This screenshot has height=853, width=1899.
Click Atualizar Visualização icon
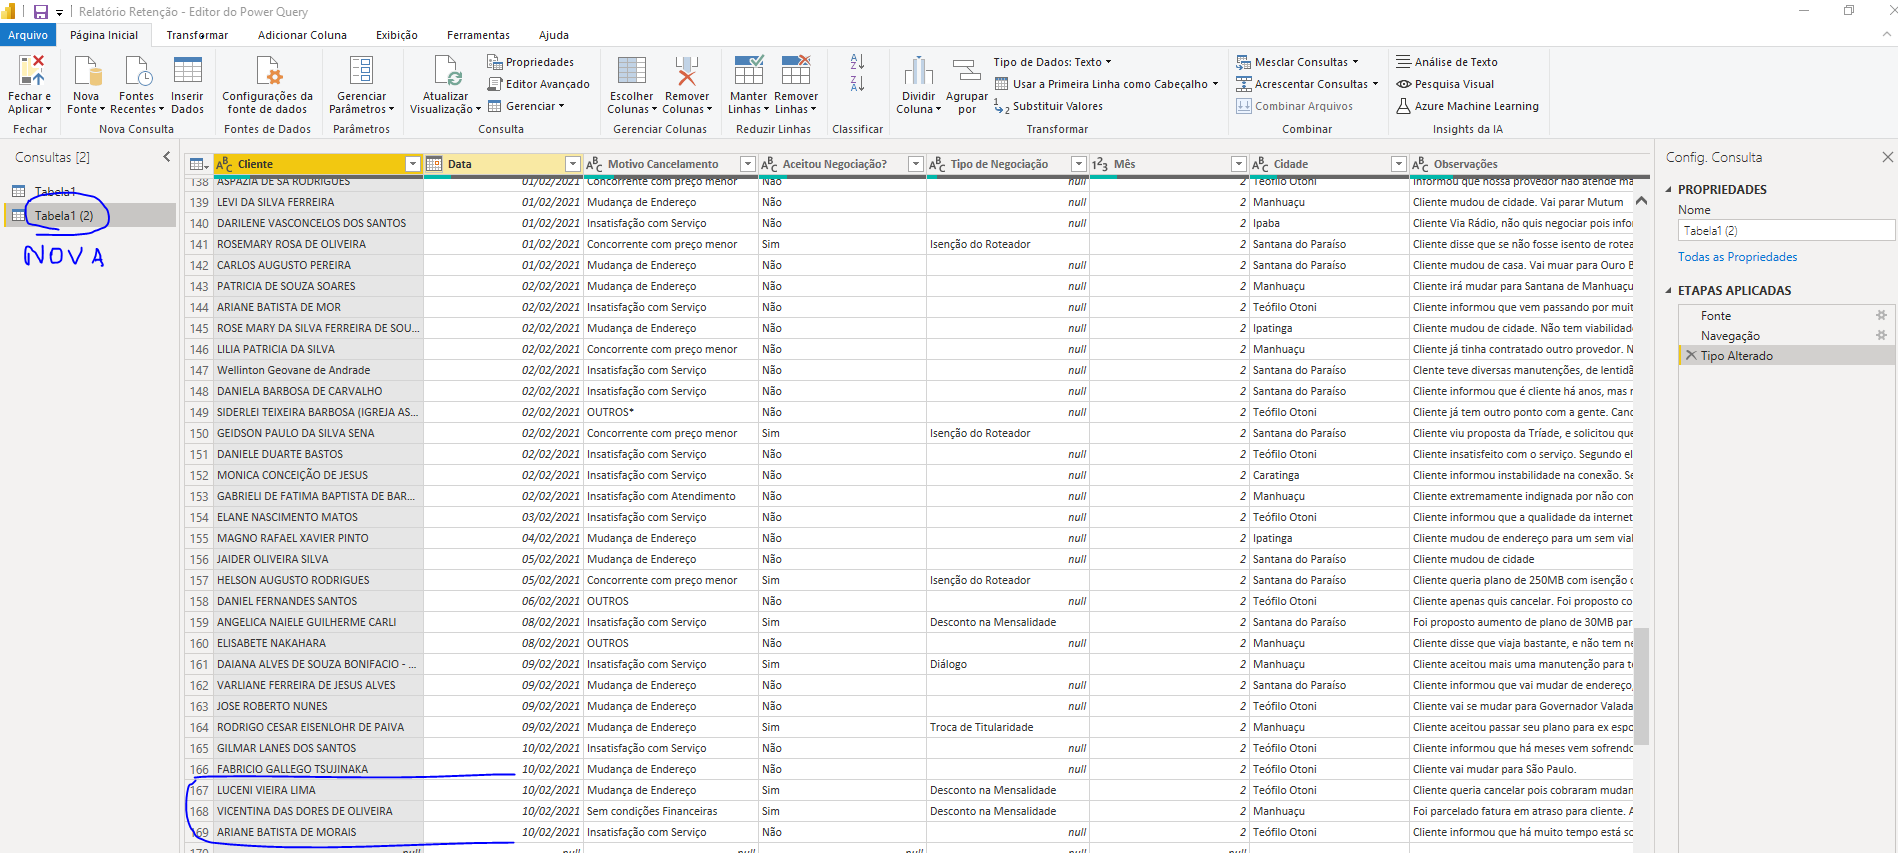tap(446, 71)
